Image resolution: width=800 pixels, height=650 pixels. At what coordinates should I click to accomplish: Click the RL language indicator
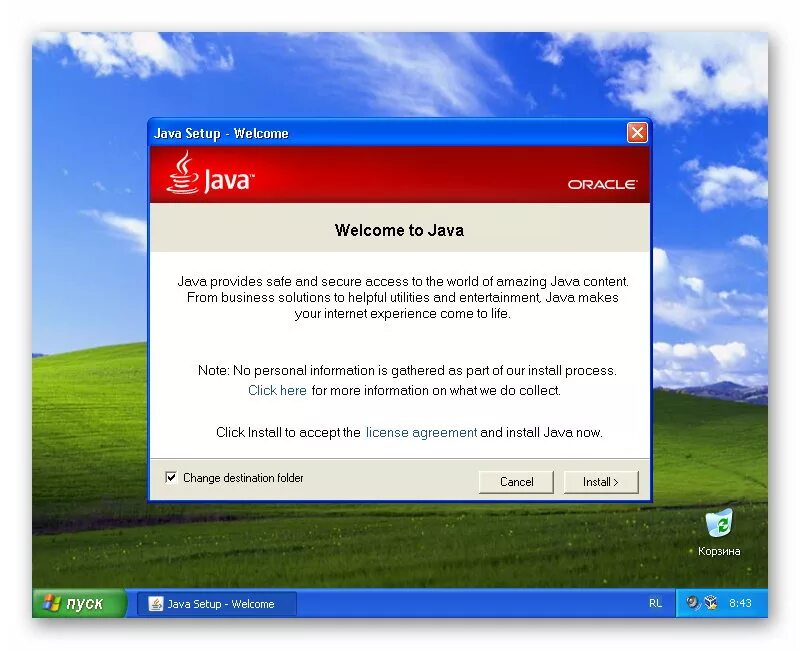(655, 603)
